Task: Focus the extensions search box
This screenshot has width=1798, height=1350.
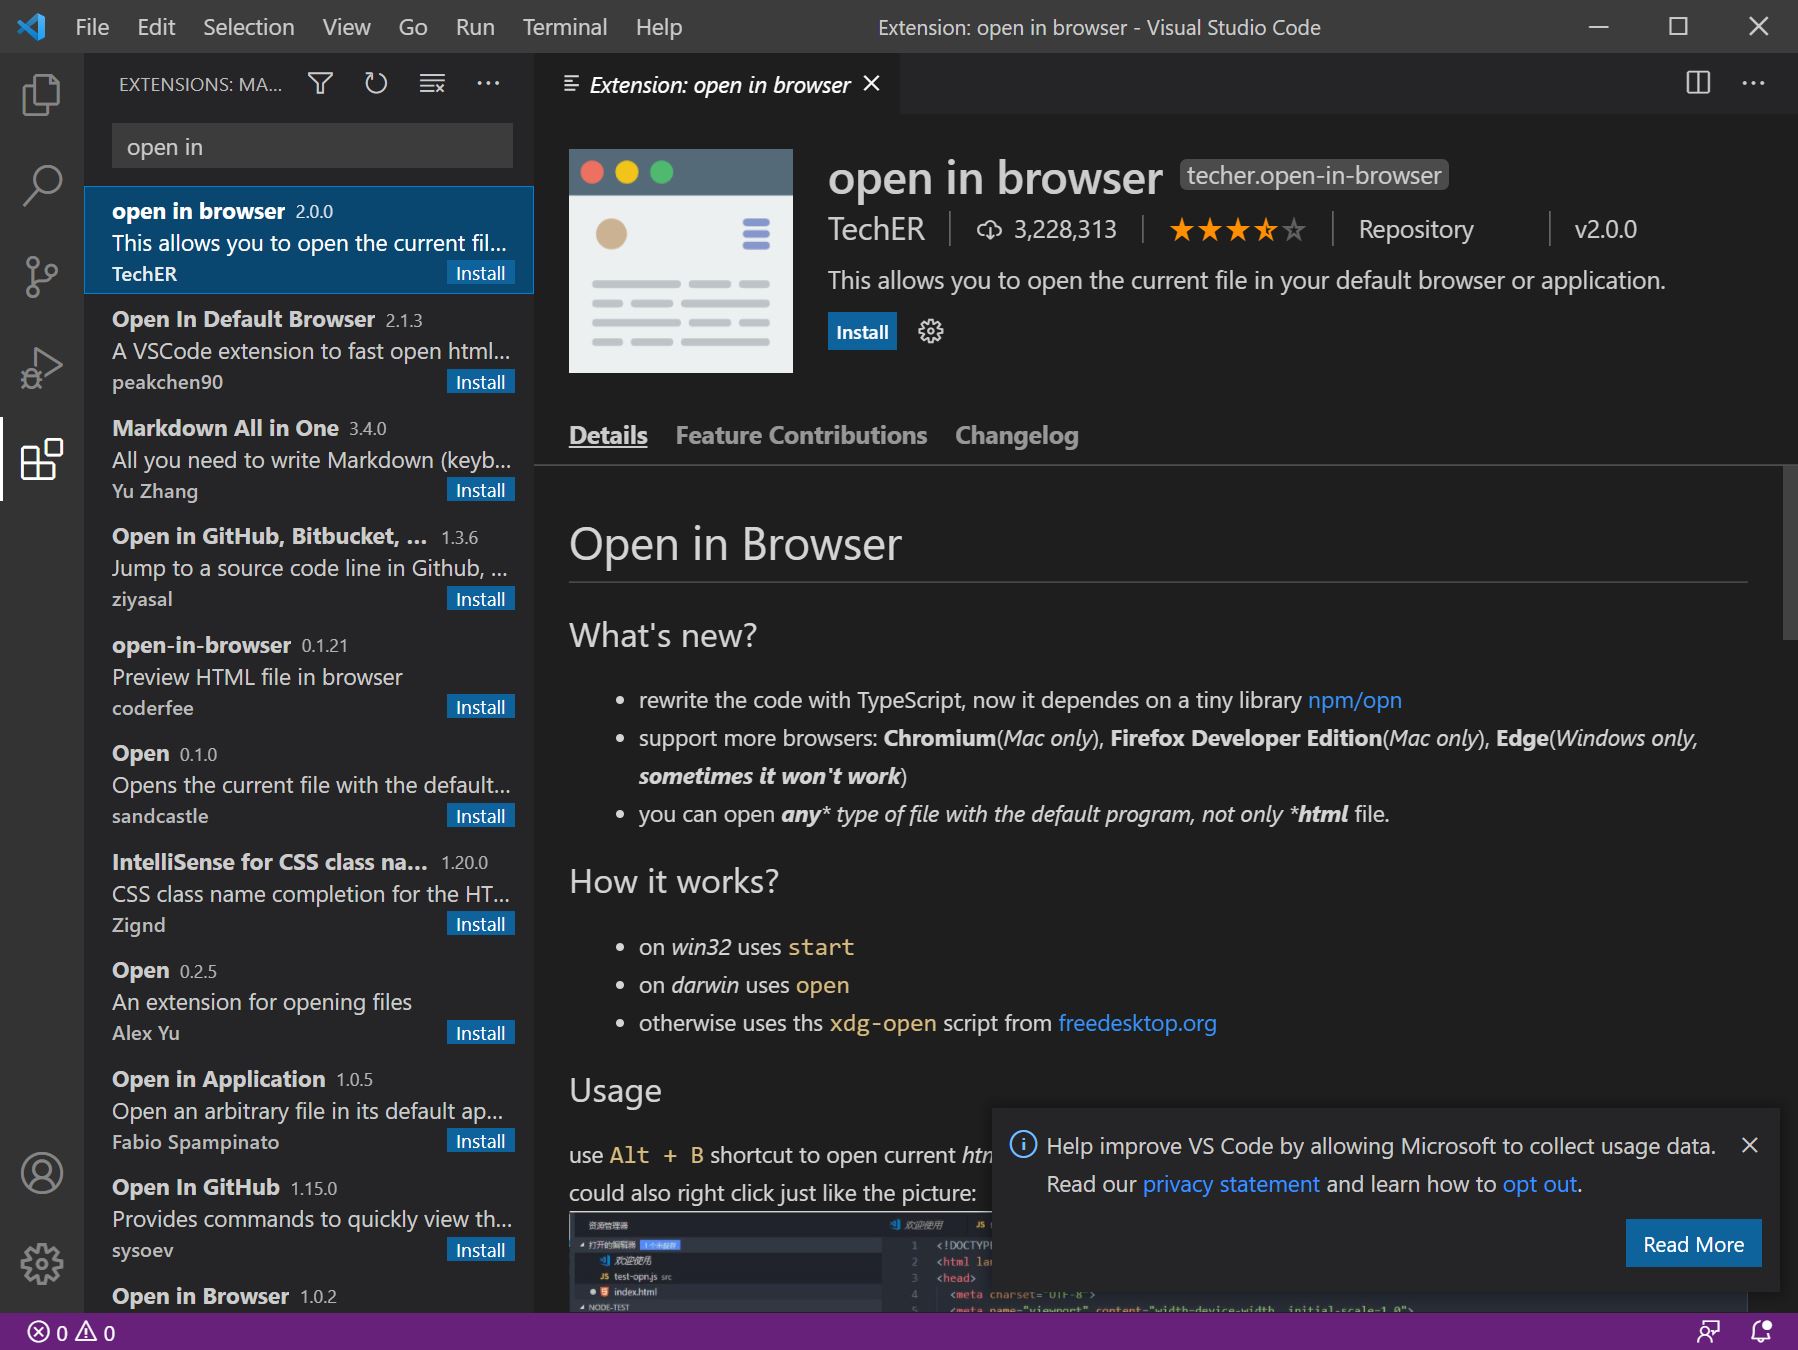Action: pos(312,147)
